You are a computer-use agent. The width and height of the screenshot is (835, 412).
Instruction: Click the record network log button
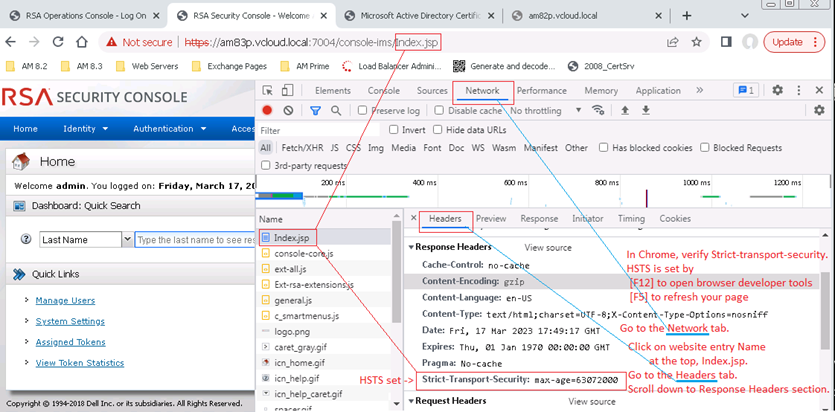click(267, 110)
